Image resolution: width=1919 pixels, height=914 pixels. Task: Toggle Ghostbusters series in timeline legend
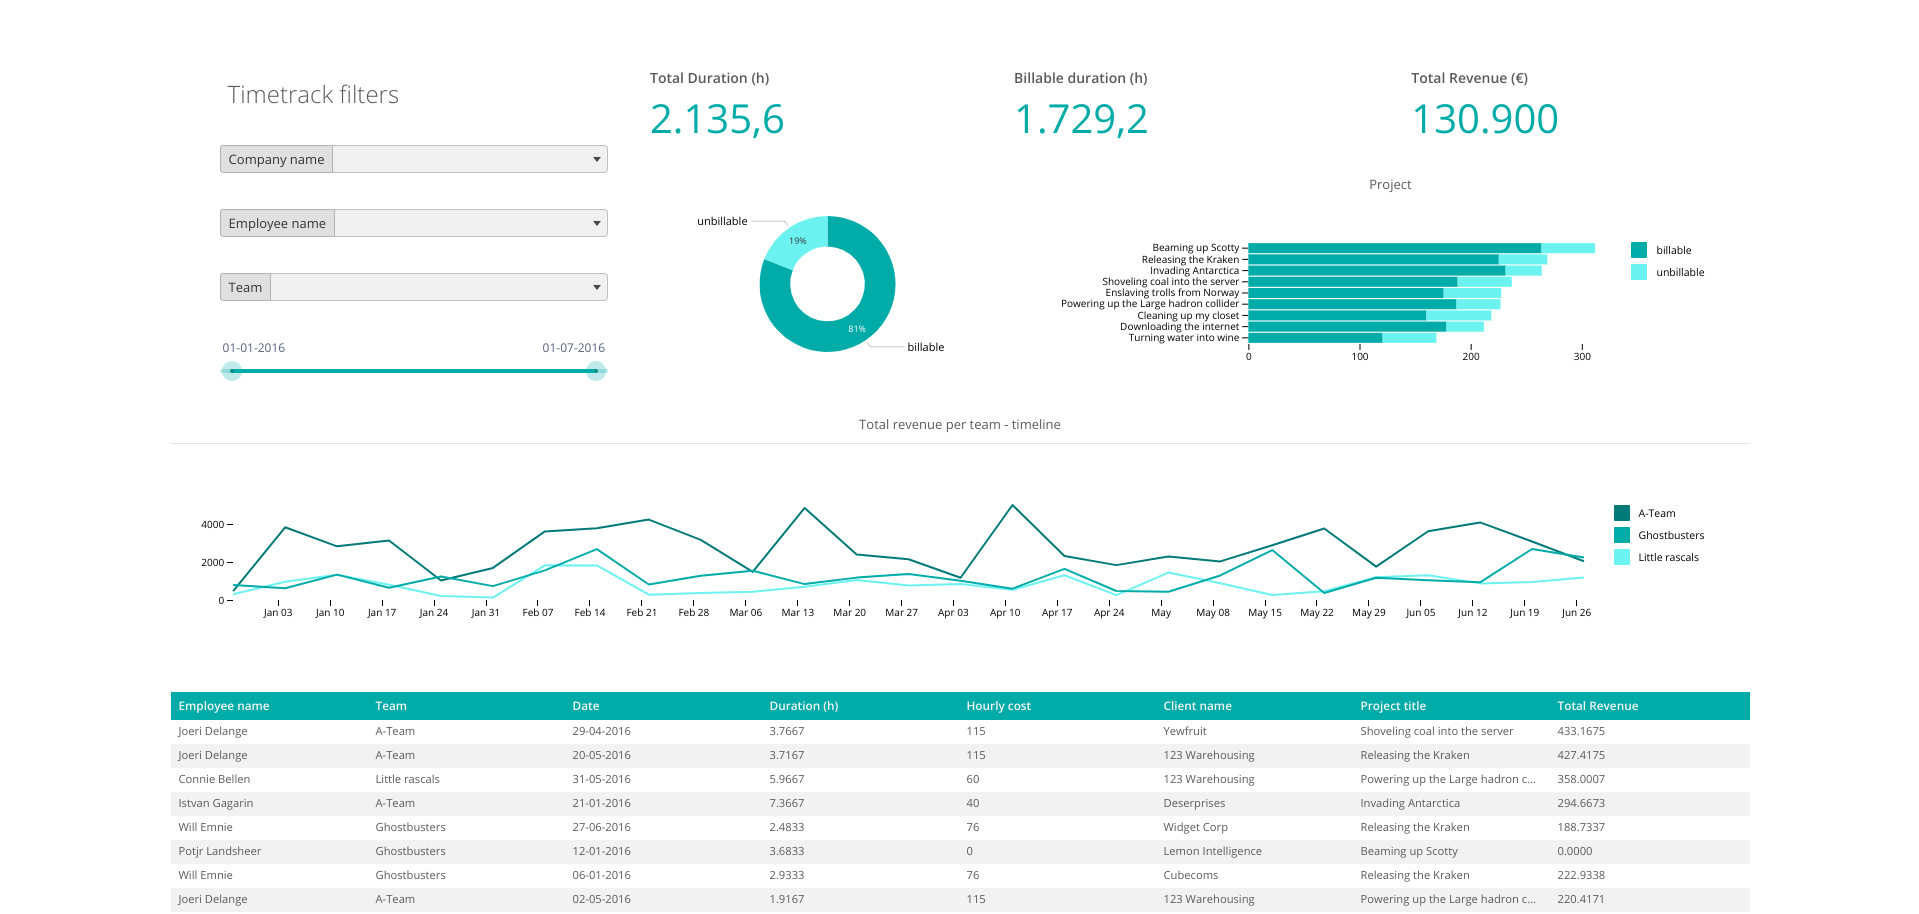(x=1622, y=535)
